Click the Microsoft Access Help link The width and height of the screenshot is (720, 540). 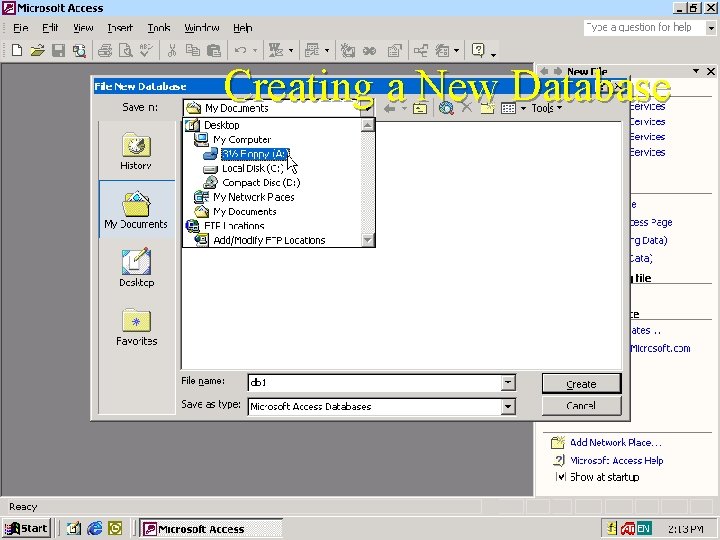617,460
